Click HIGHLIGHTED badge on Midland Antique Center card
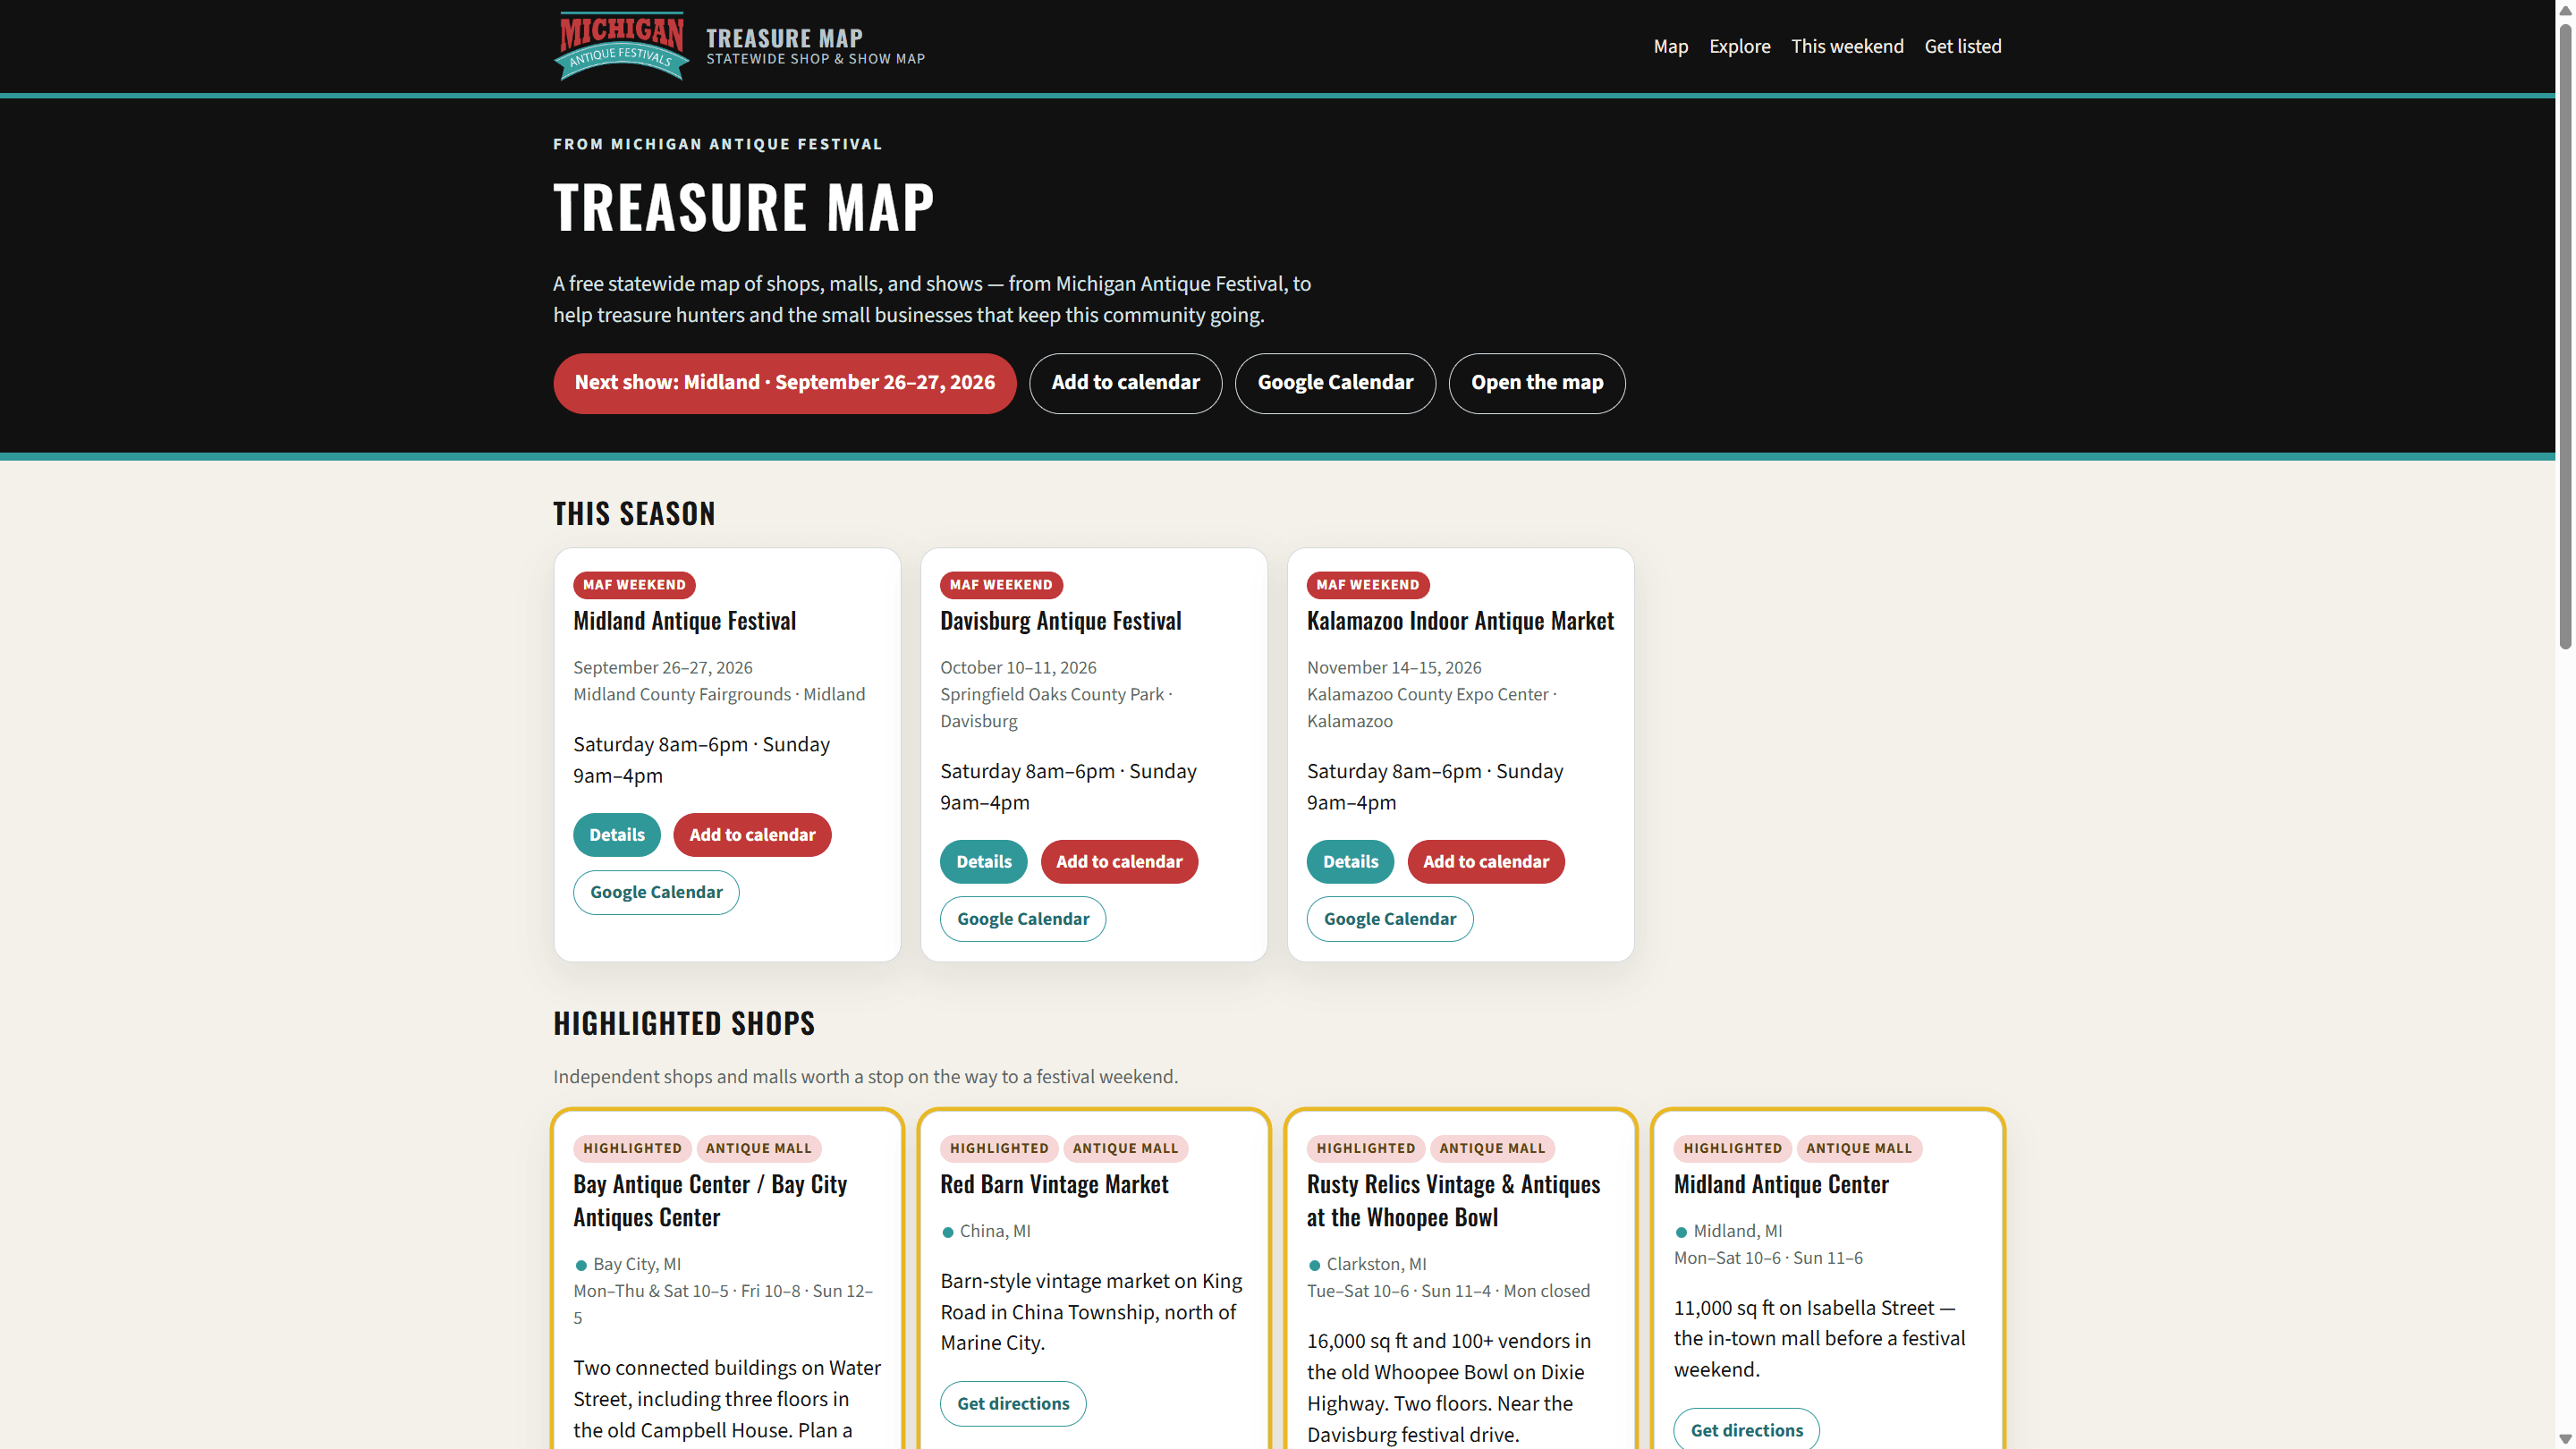Image resolution: width=2576 pixels, height=1449 pixels. 1732,1149
